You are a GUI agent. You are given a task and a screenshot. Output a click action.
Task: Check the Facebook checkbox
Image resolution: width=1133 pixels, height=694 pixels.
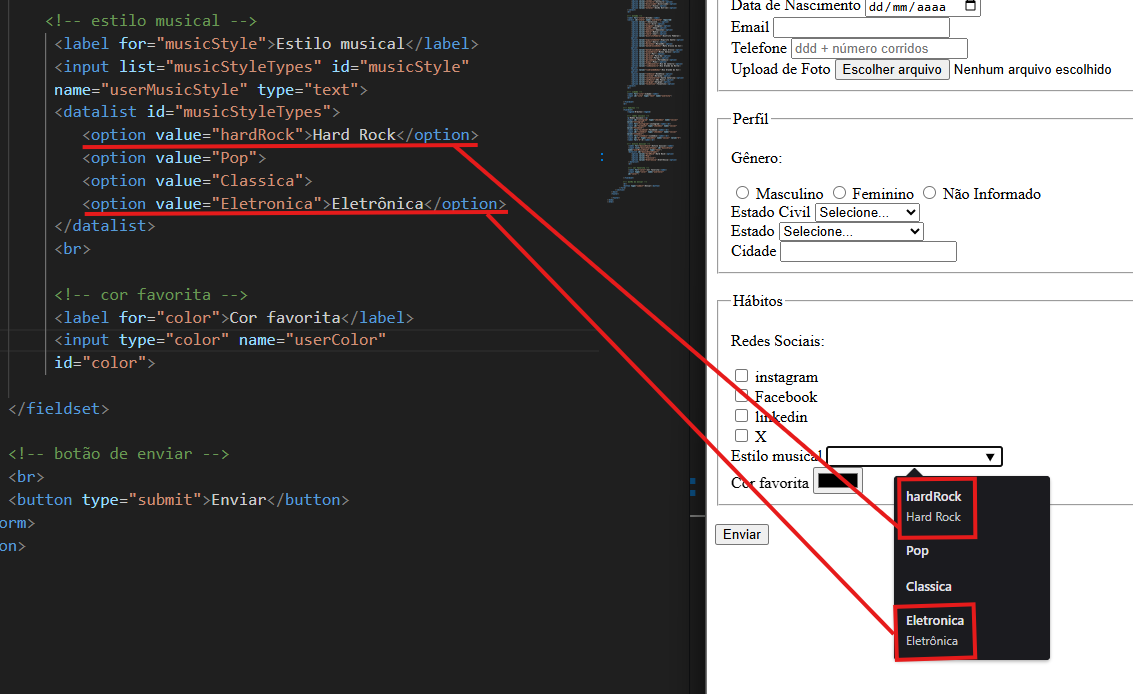741,395
